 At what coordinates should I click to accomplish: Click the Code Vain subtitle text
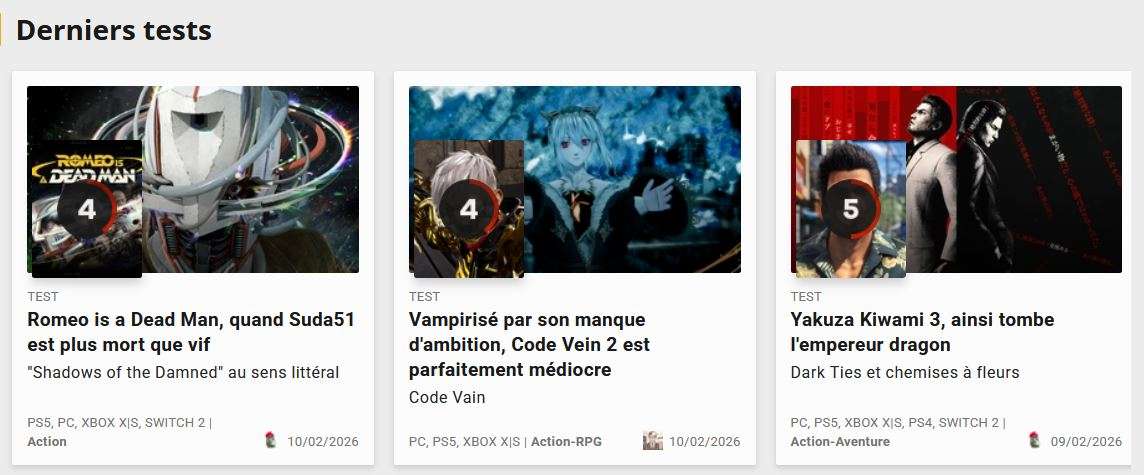click(447, 398)
